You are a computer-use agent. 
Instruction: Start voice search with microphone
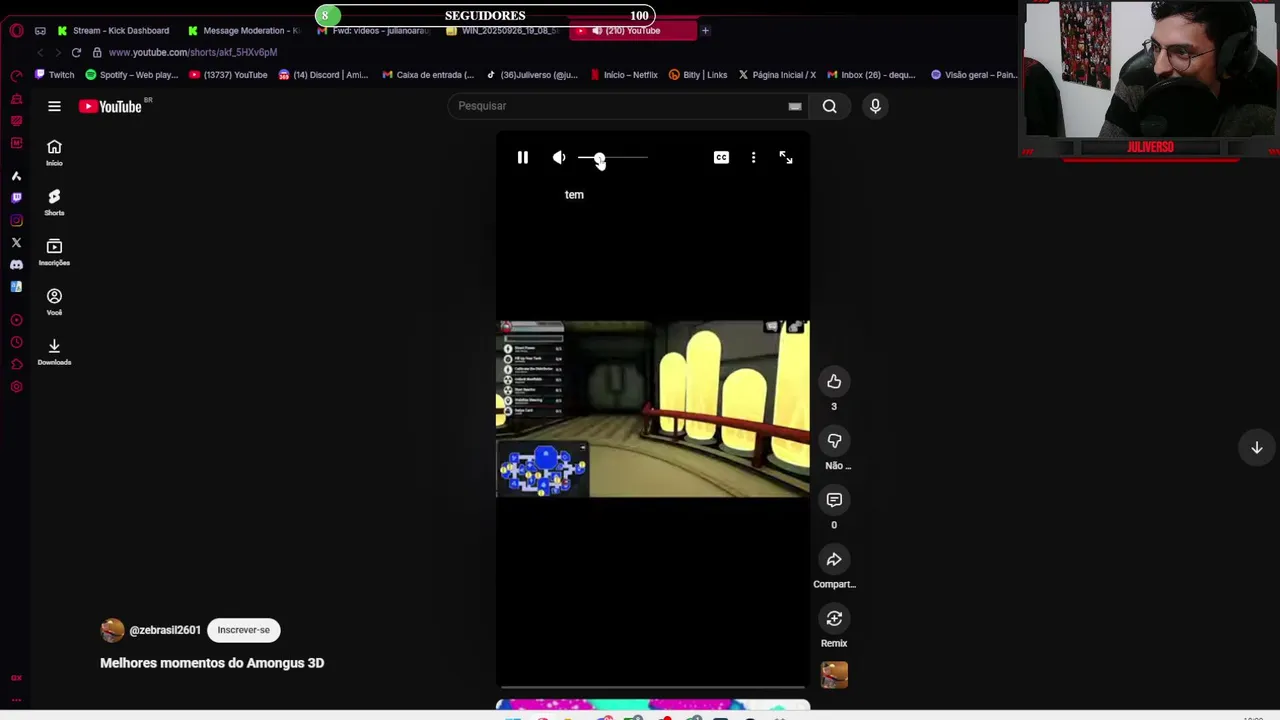click(875, 106)
